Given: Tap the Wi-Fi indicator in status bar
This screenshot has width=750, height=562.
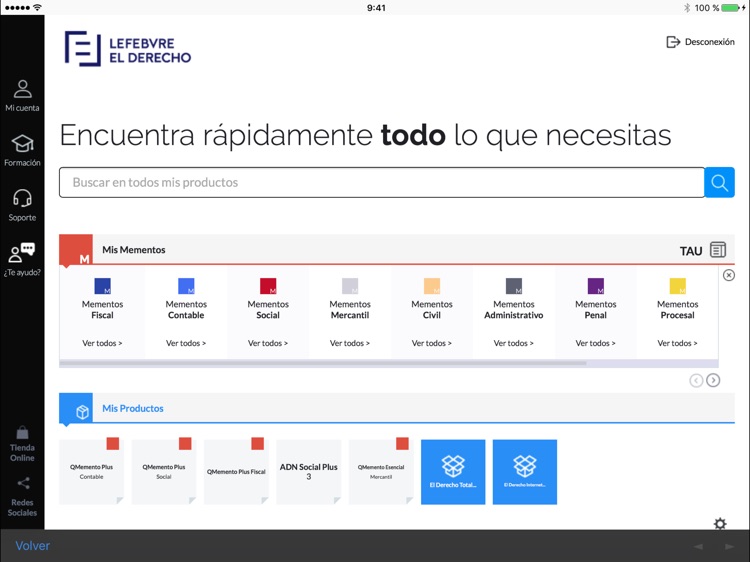Looking at the screenshot, I should (37, 8).
